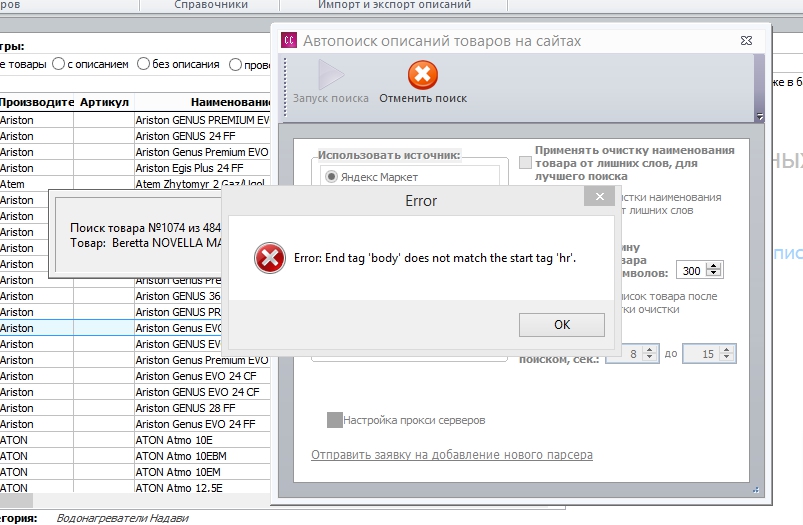The image size is (803, 525).
Task: Select row ATON Atmo 10EBM
Action: pos(135,456)
